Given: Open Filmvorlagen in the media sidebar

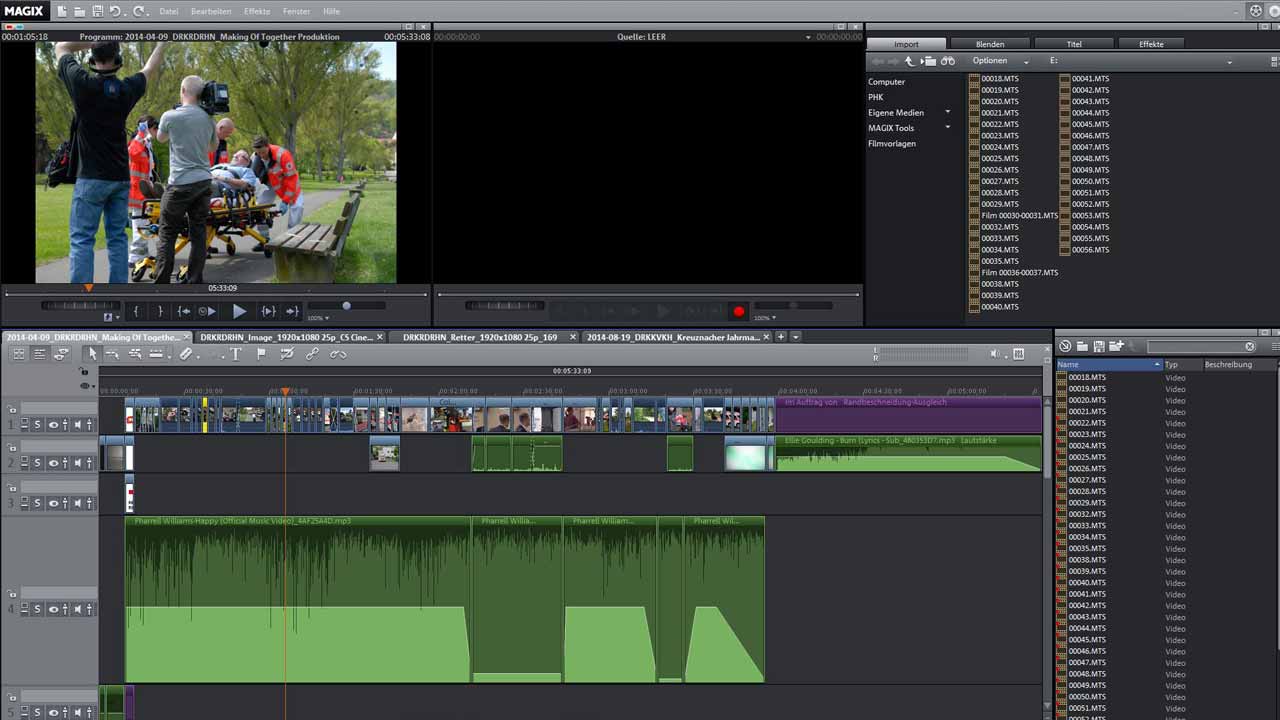Looking at the screenshot, I should (x=891, y=143).
